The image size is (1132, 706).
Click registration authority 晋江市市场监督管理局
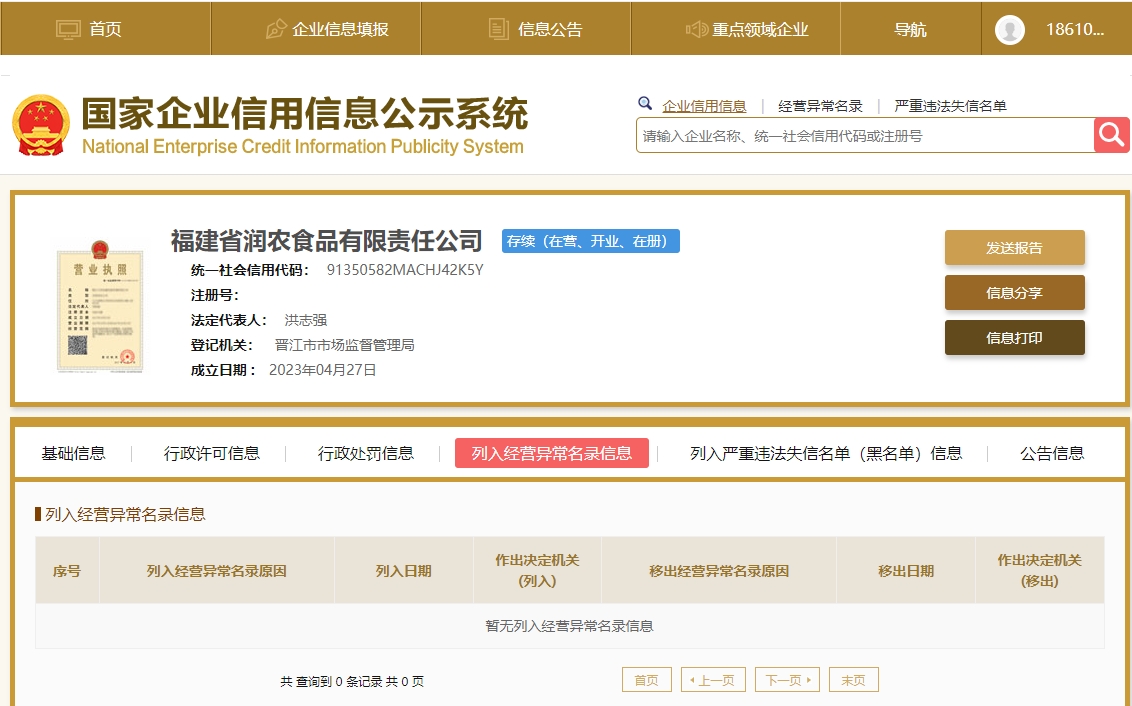[344, 345]
